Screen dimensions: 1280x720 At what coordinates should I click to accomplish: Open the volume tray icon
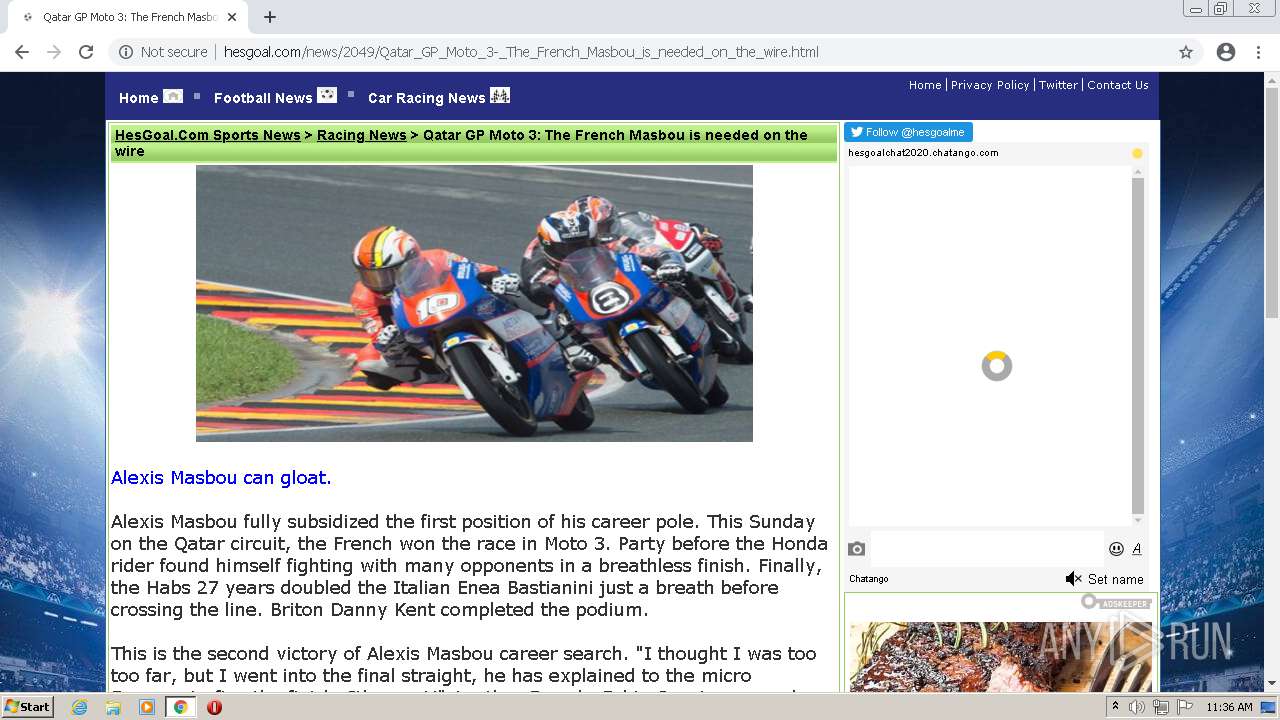coord(1137,707)
